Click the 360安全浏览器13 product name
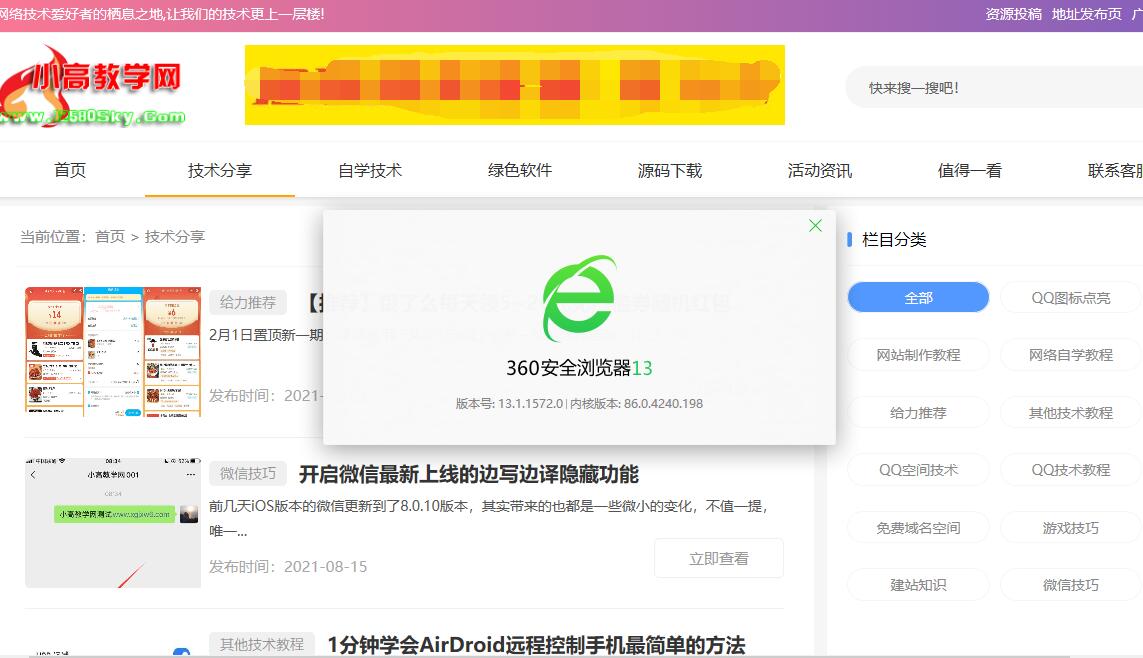Image resolution: width=1143 pixels, height=658 pixels. [580, 368]
